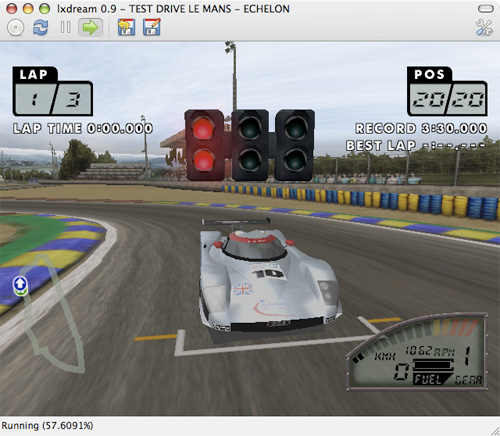
Task: Reset the emulator with the blue arrows icon
Action: click(x=40, y=27)
